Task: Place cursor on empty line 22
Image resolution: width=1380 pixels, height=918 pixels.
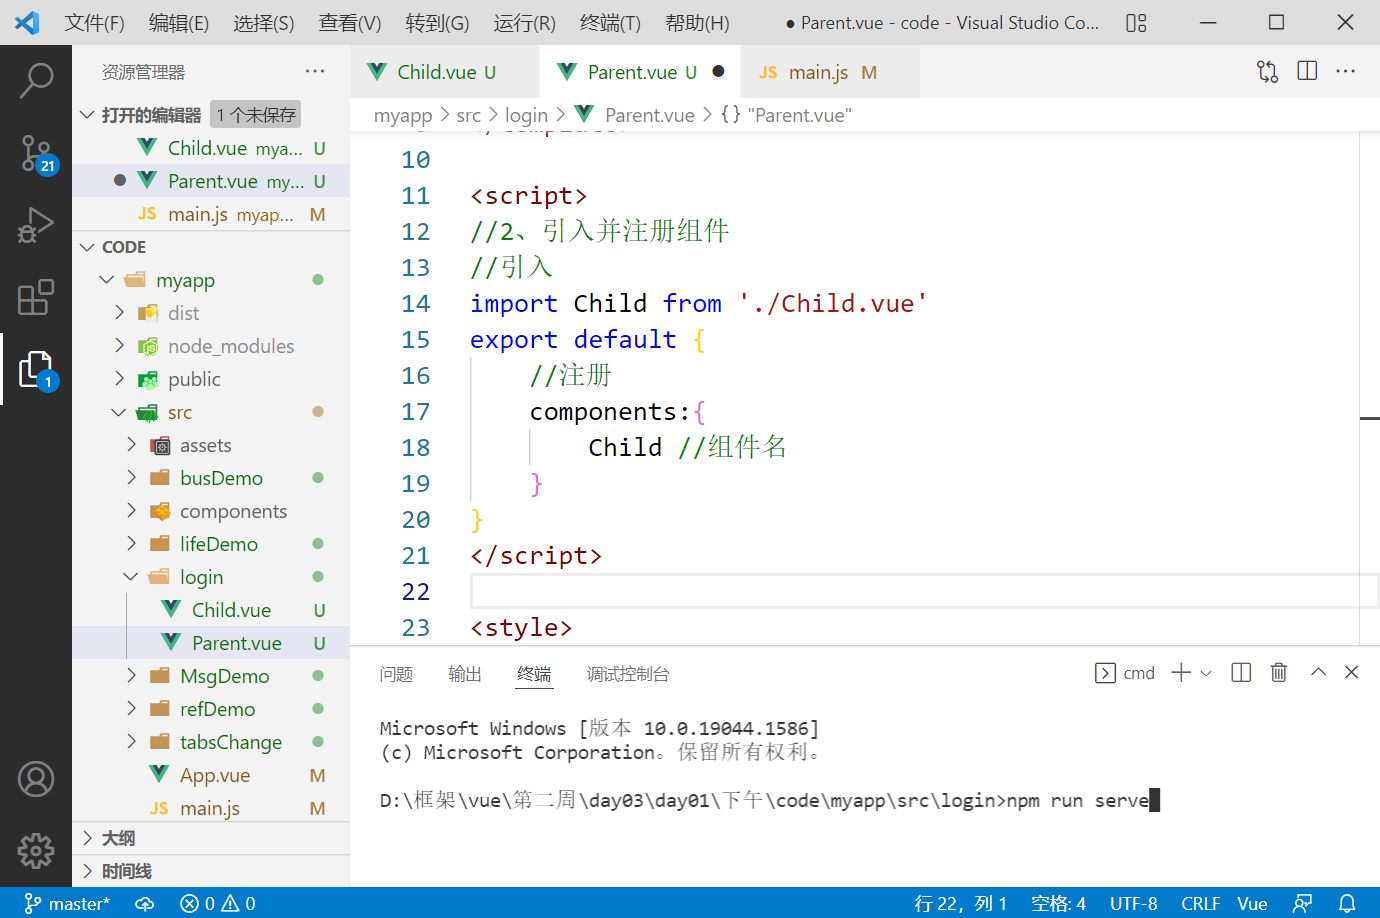Action: [x=924, y=591]
